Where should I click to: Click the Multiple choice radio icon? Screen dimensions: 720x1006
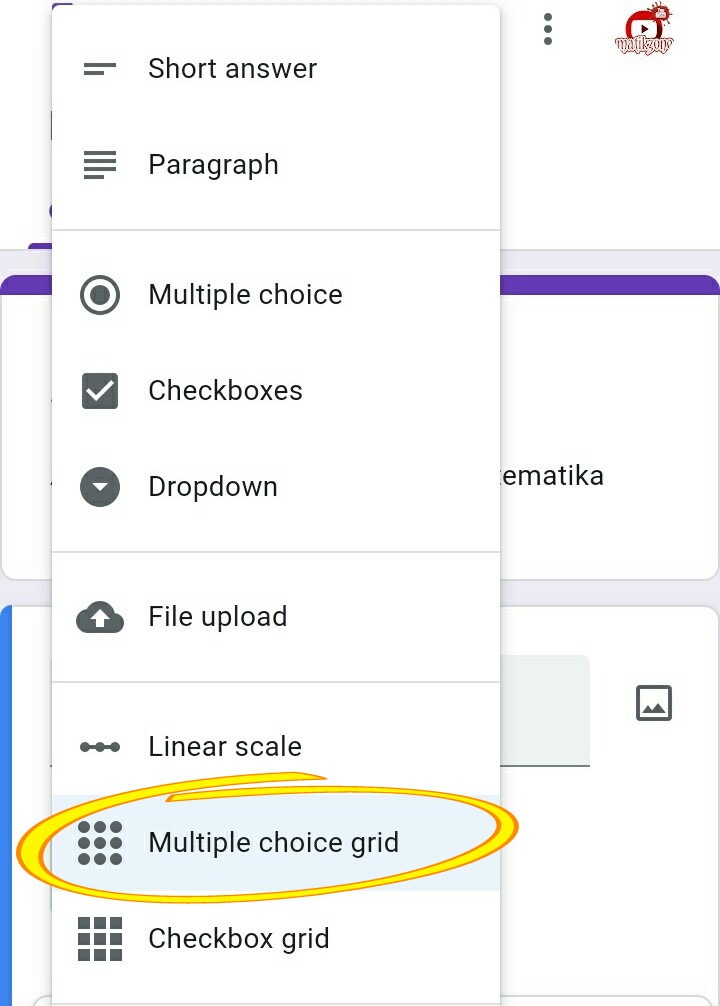pos(100,295)
